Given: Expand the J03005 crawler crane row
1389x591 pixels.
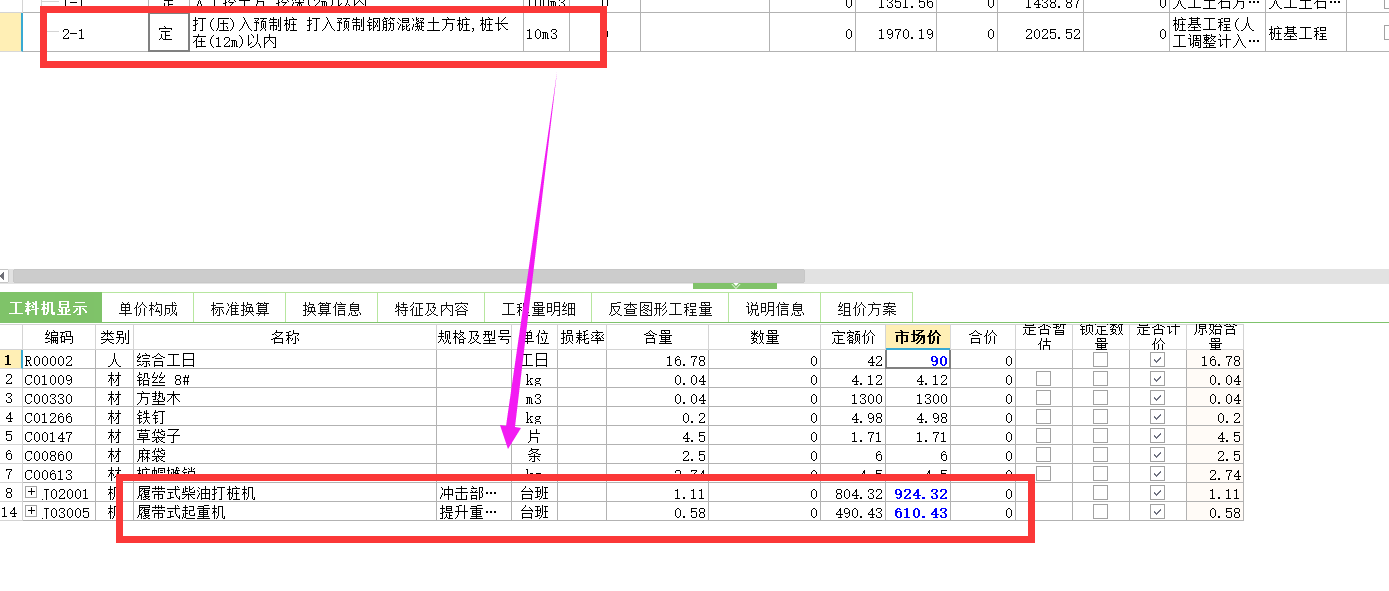Looking at the screenshot, I should (31, 512).
